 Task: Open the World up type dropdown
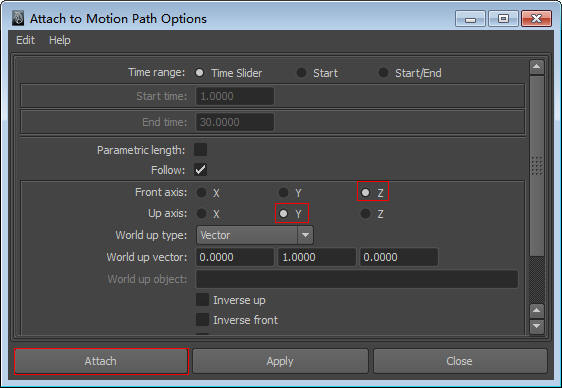click(255, 235)
